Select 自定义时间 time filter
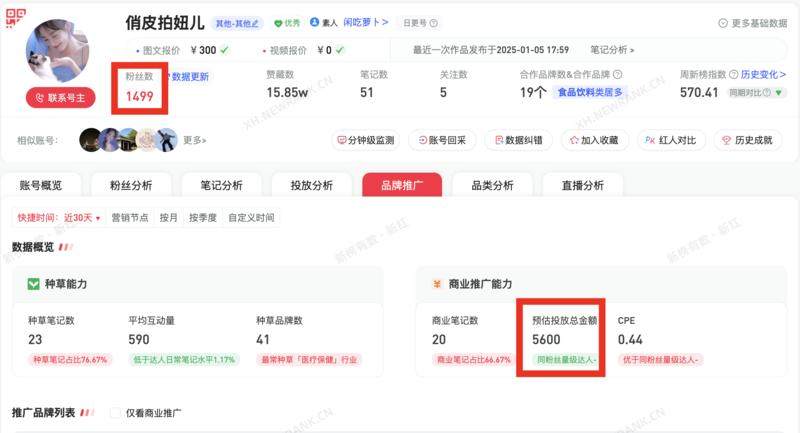 tap(251, 218)
